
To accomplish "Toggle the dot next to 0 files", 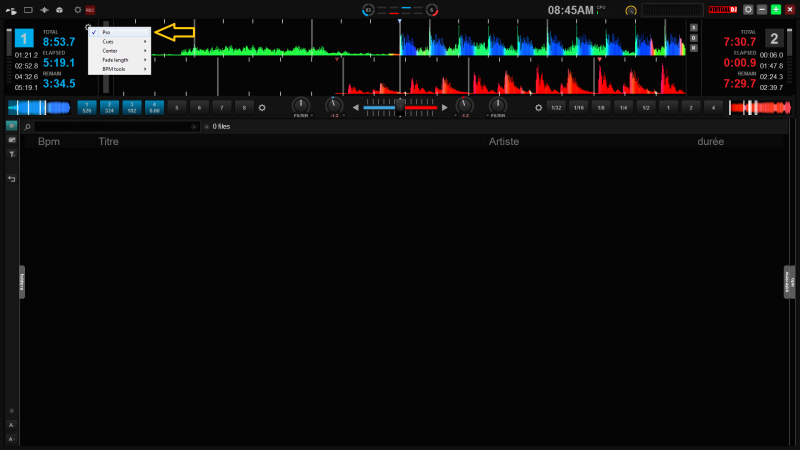I will tap(207, 127).
